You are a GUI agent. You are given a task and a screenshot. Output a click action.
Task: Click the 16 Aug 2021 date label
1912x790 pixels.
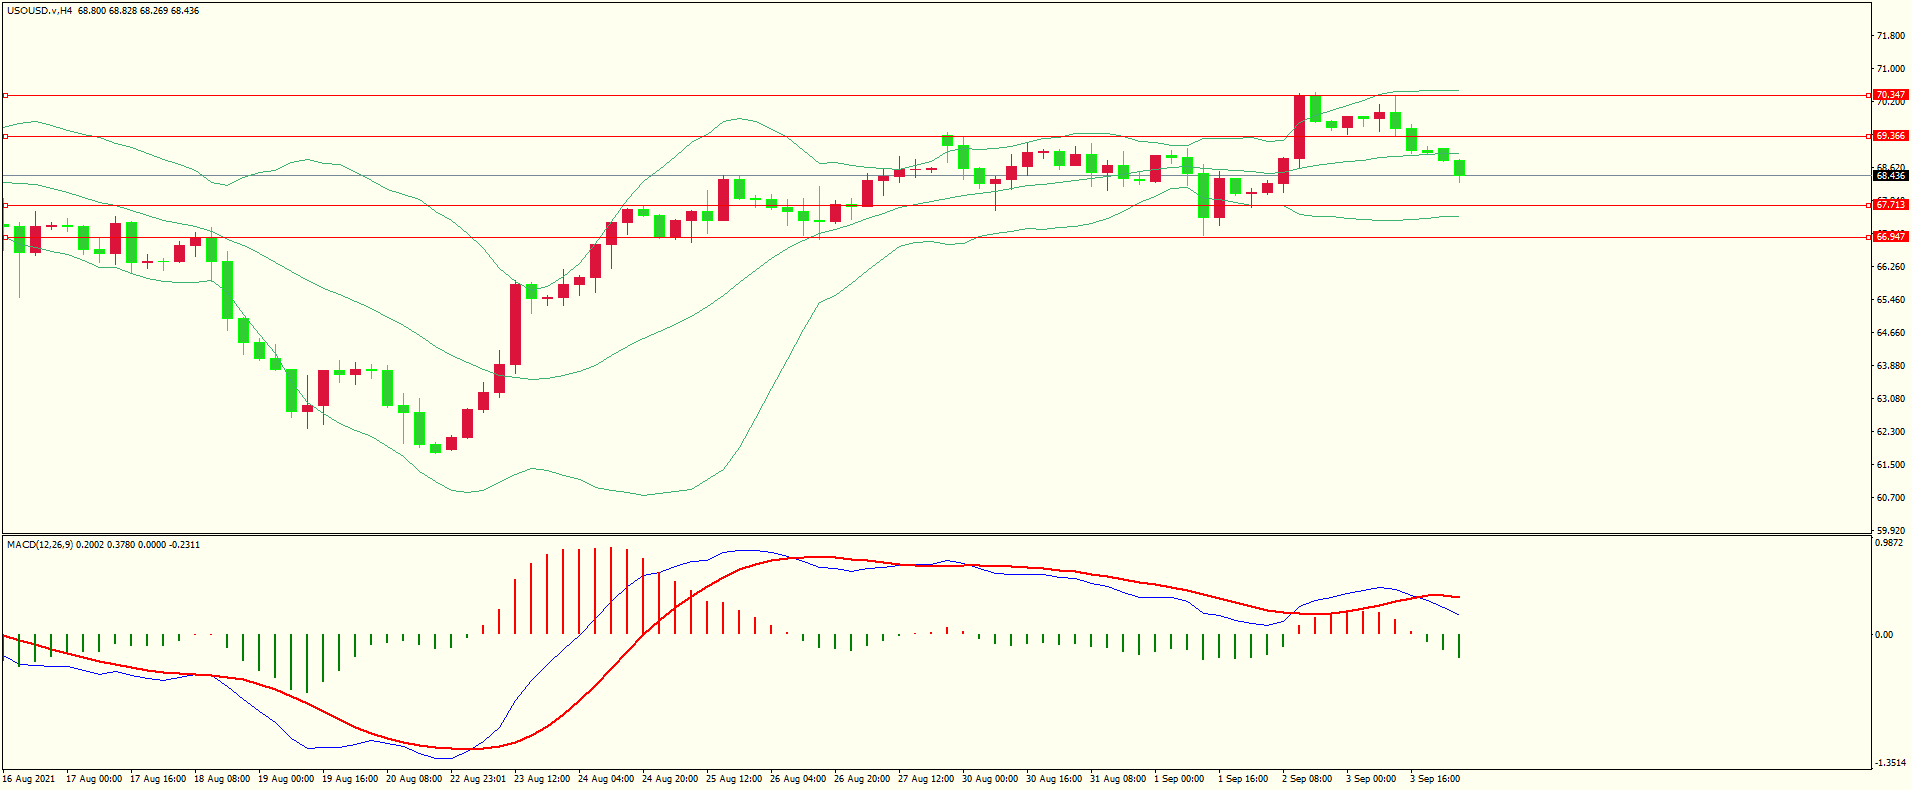29,779
